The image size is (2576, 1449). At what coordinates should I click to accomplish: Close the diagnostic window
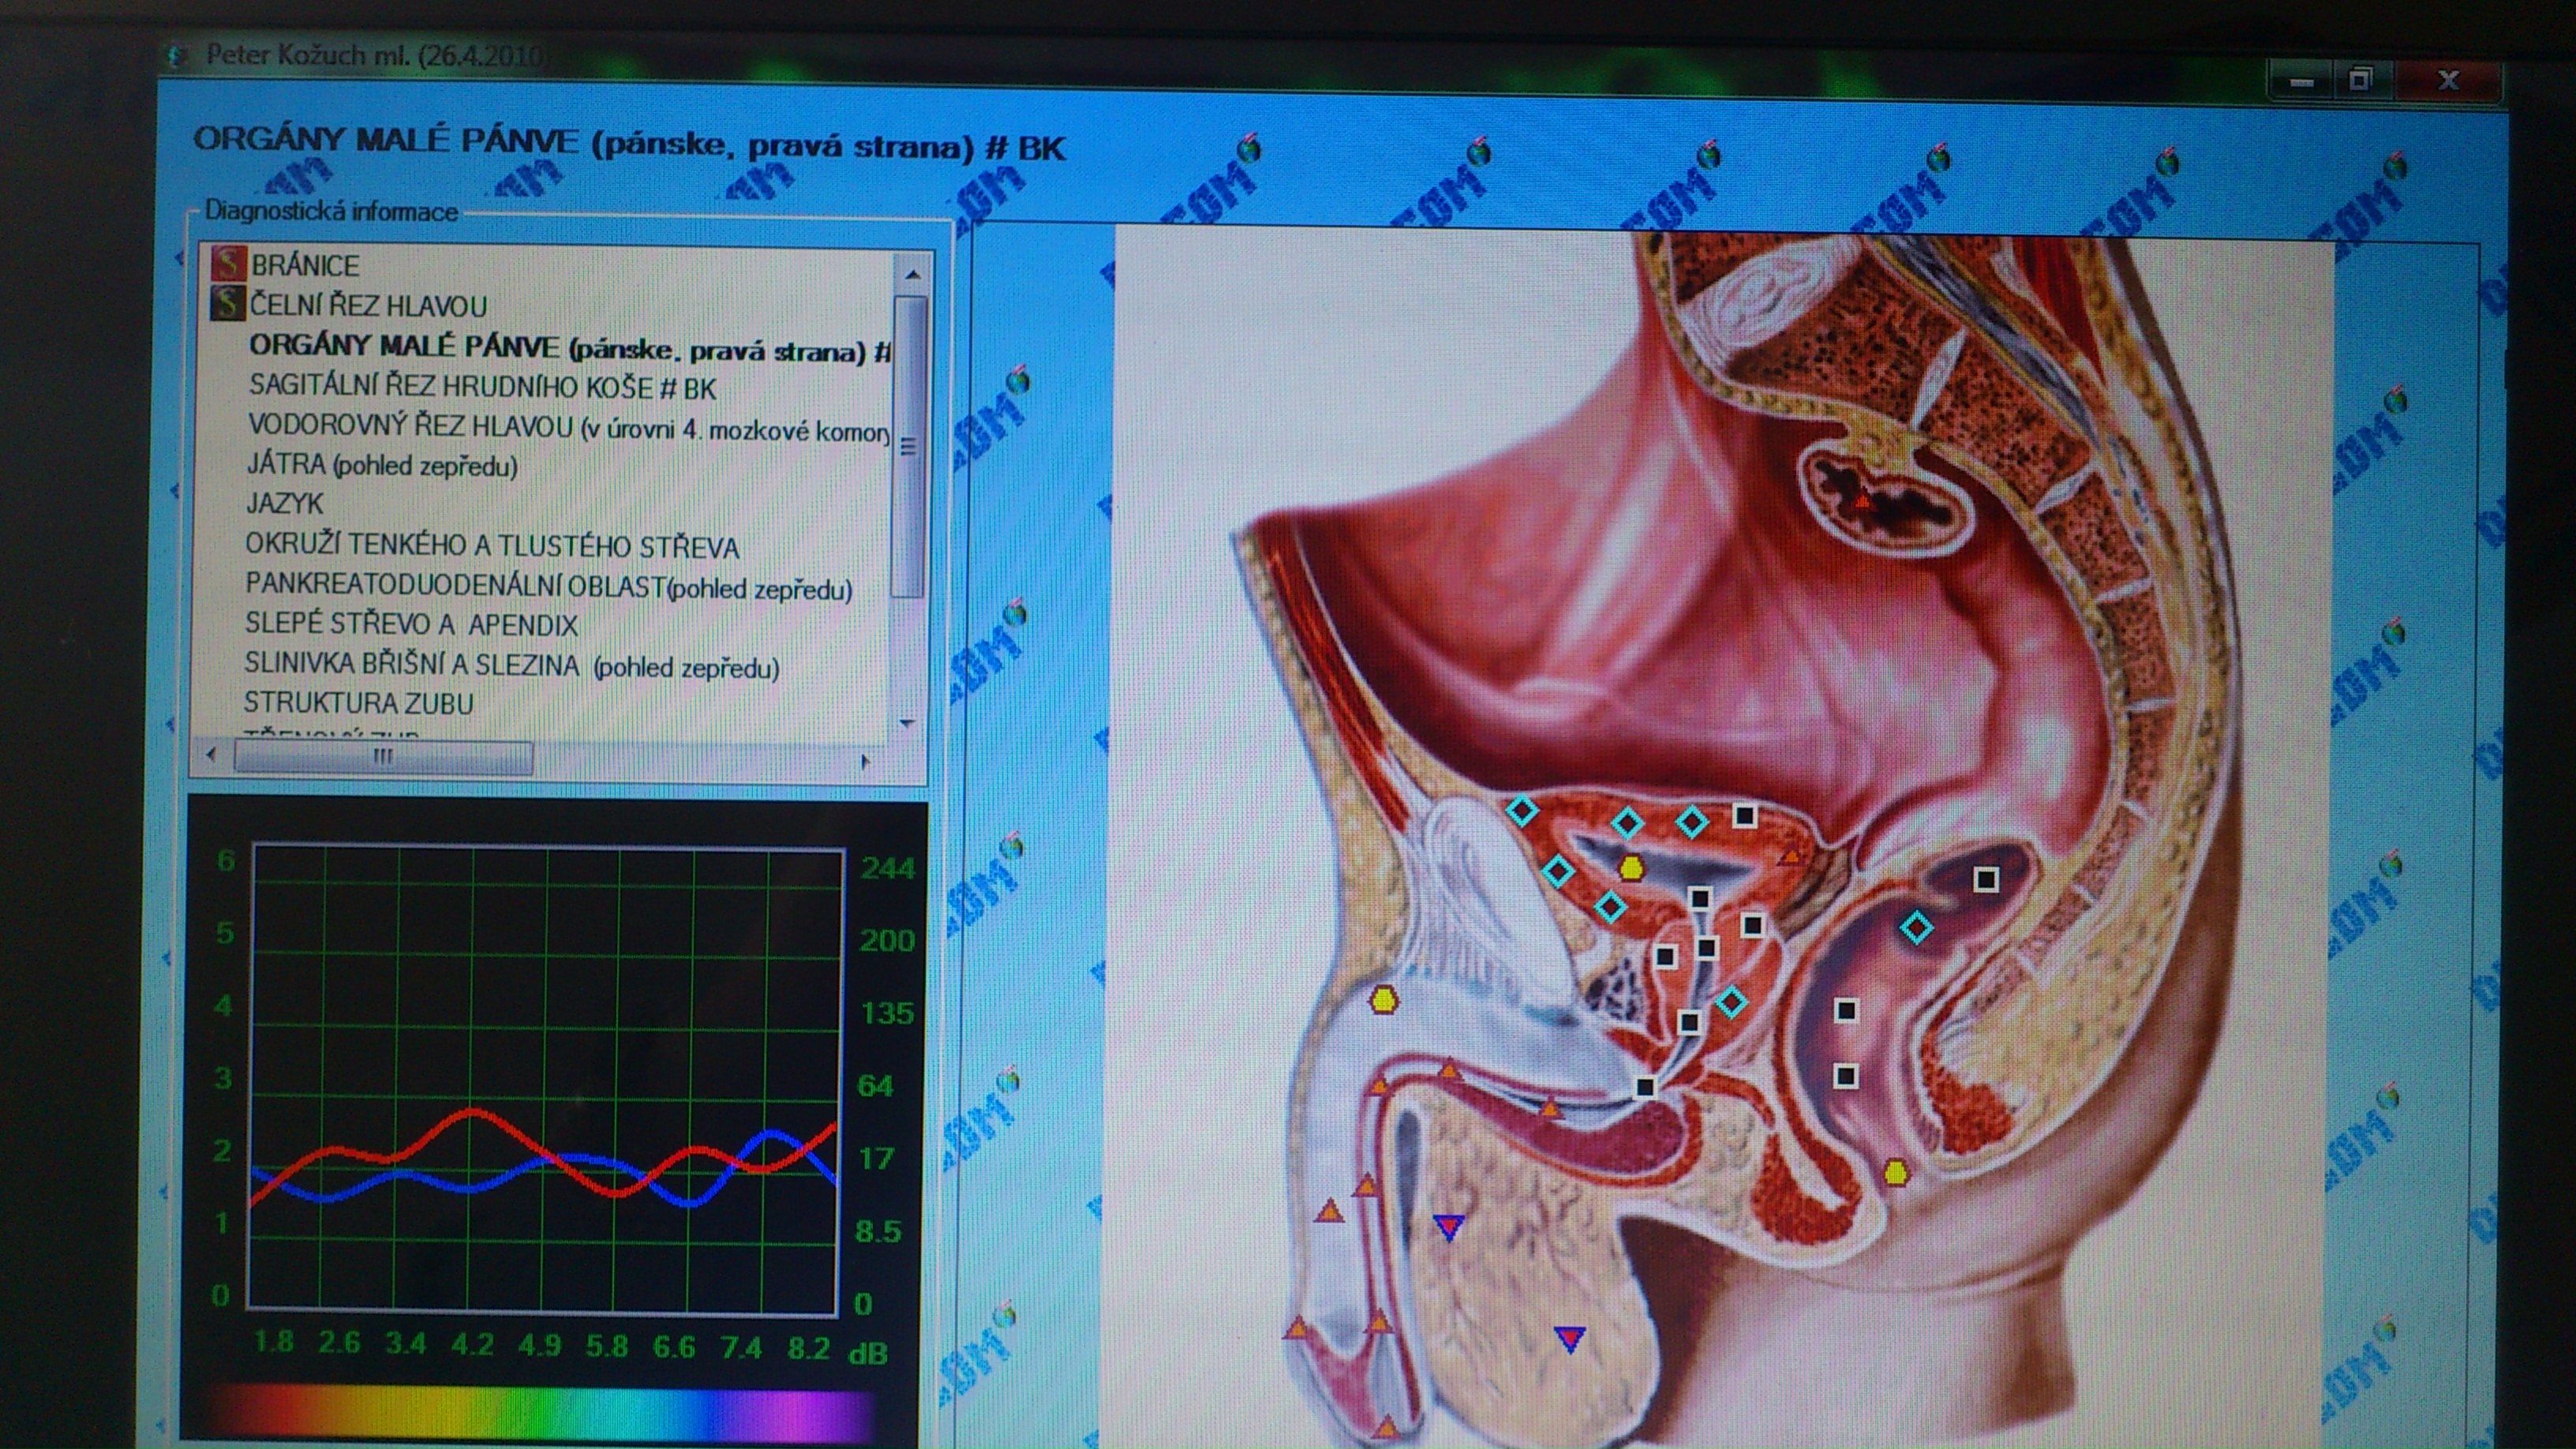(2448, 81)
